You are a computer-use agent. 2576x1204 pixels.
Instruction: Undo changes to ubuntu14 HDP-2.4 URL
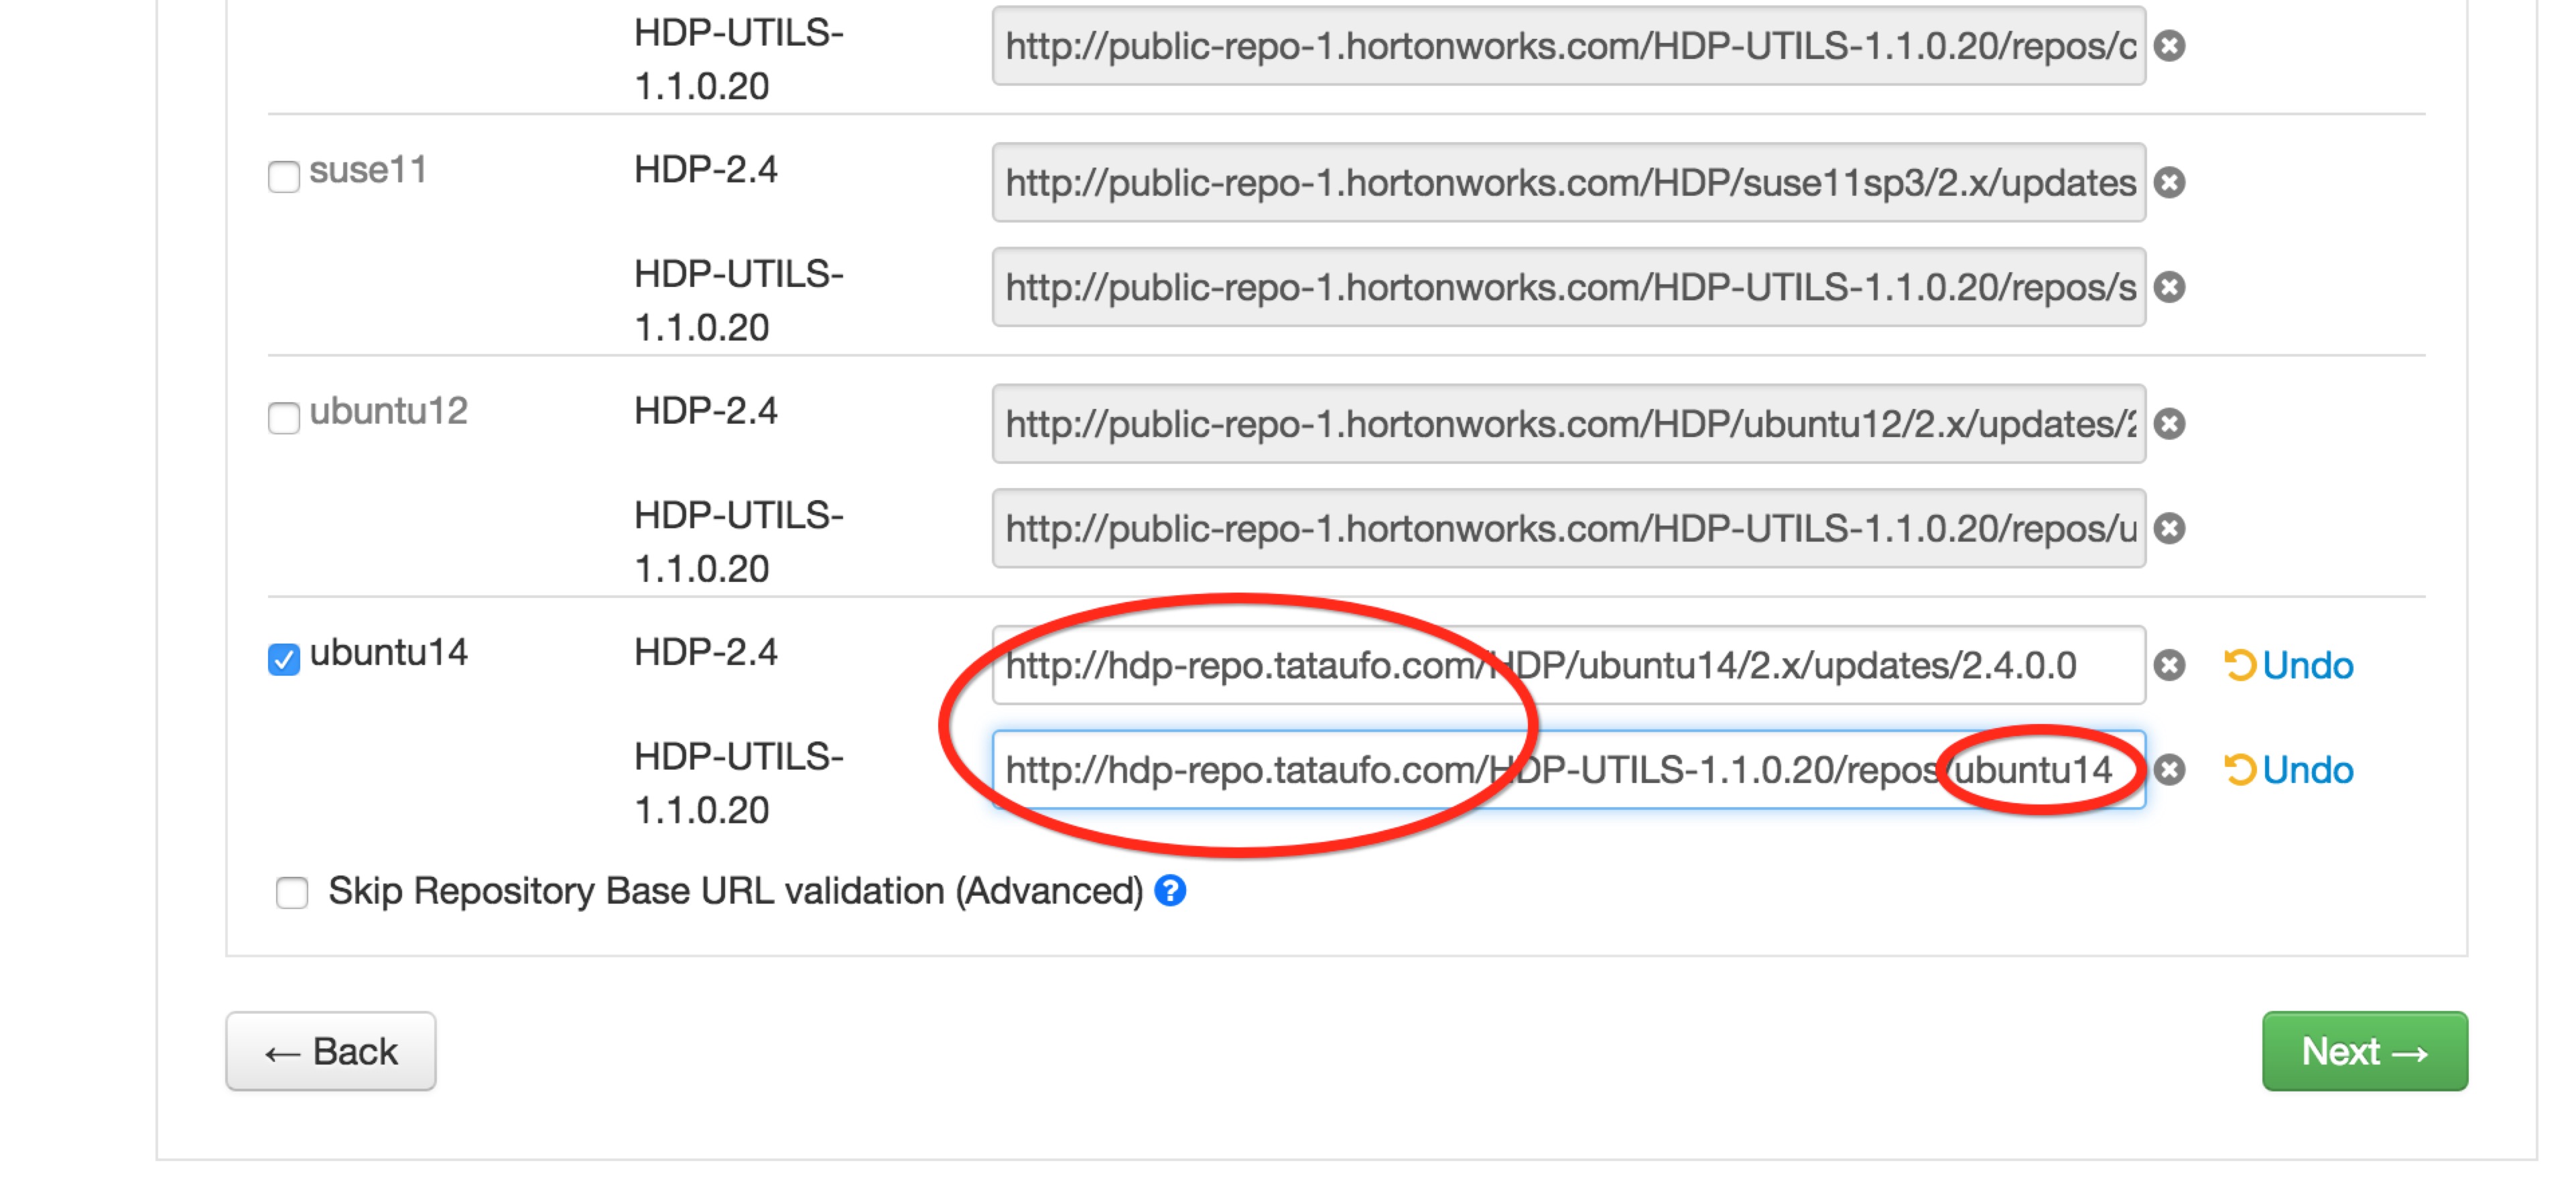[2289, 666]
